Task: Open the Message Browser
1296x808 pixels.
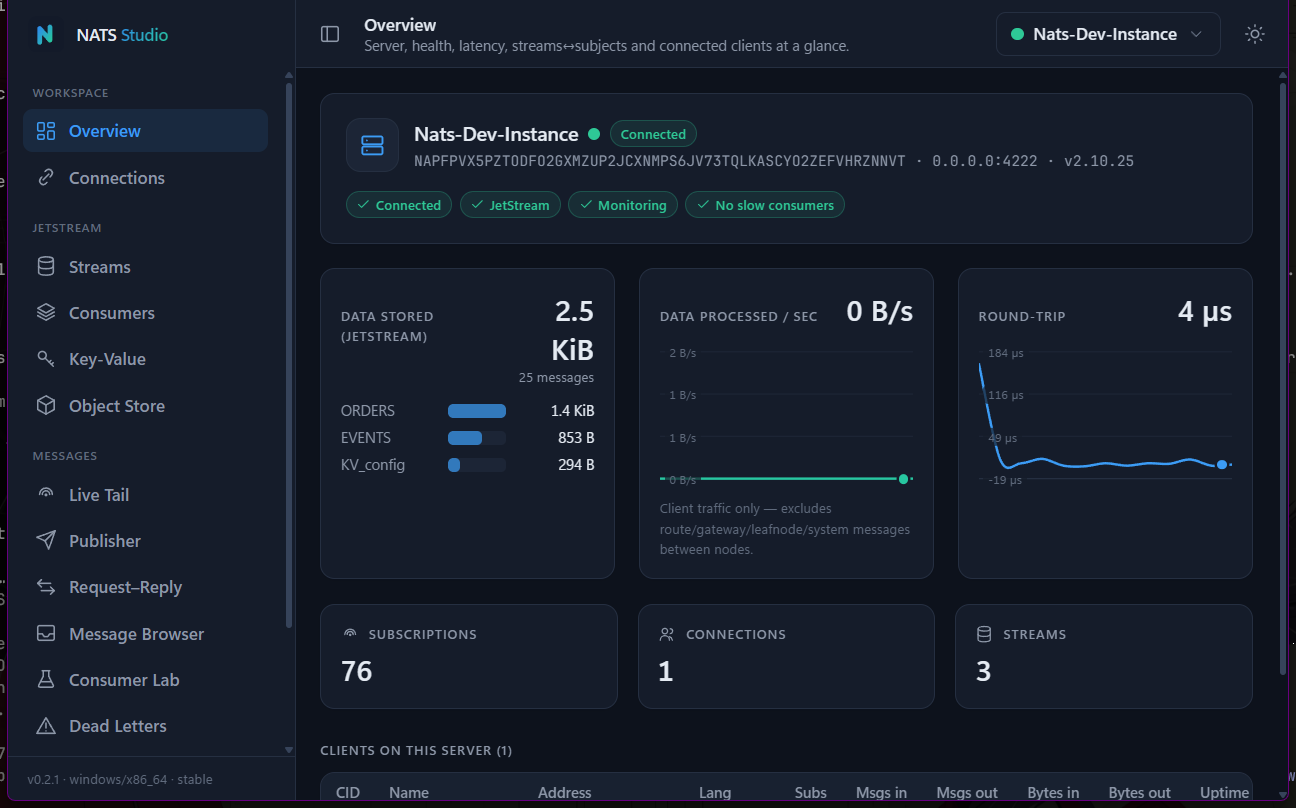Action: click(145, 634)
